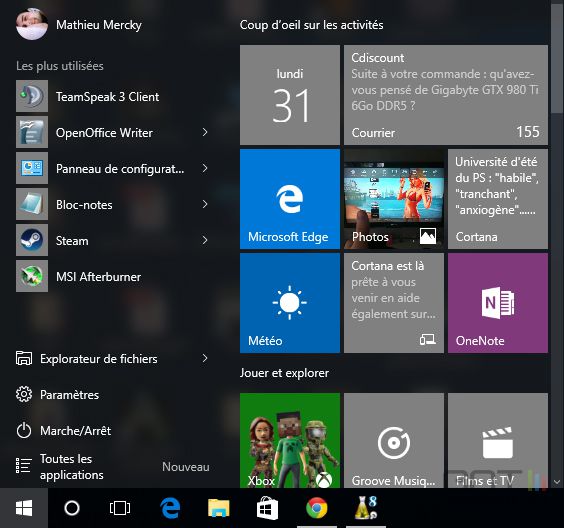The image size is (564, 528).
Task: Open the Store icon in taskbar
Action: click(x=267, y=508)
